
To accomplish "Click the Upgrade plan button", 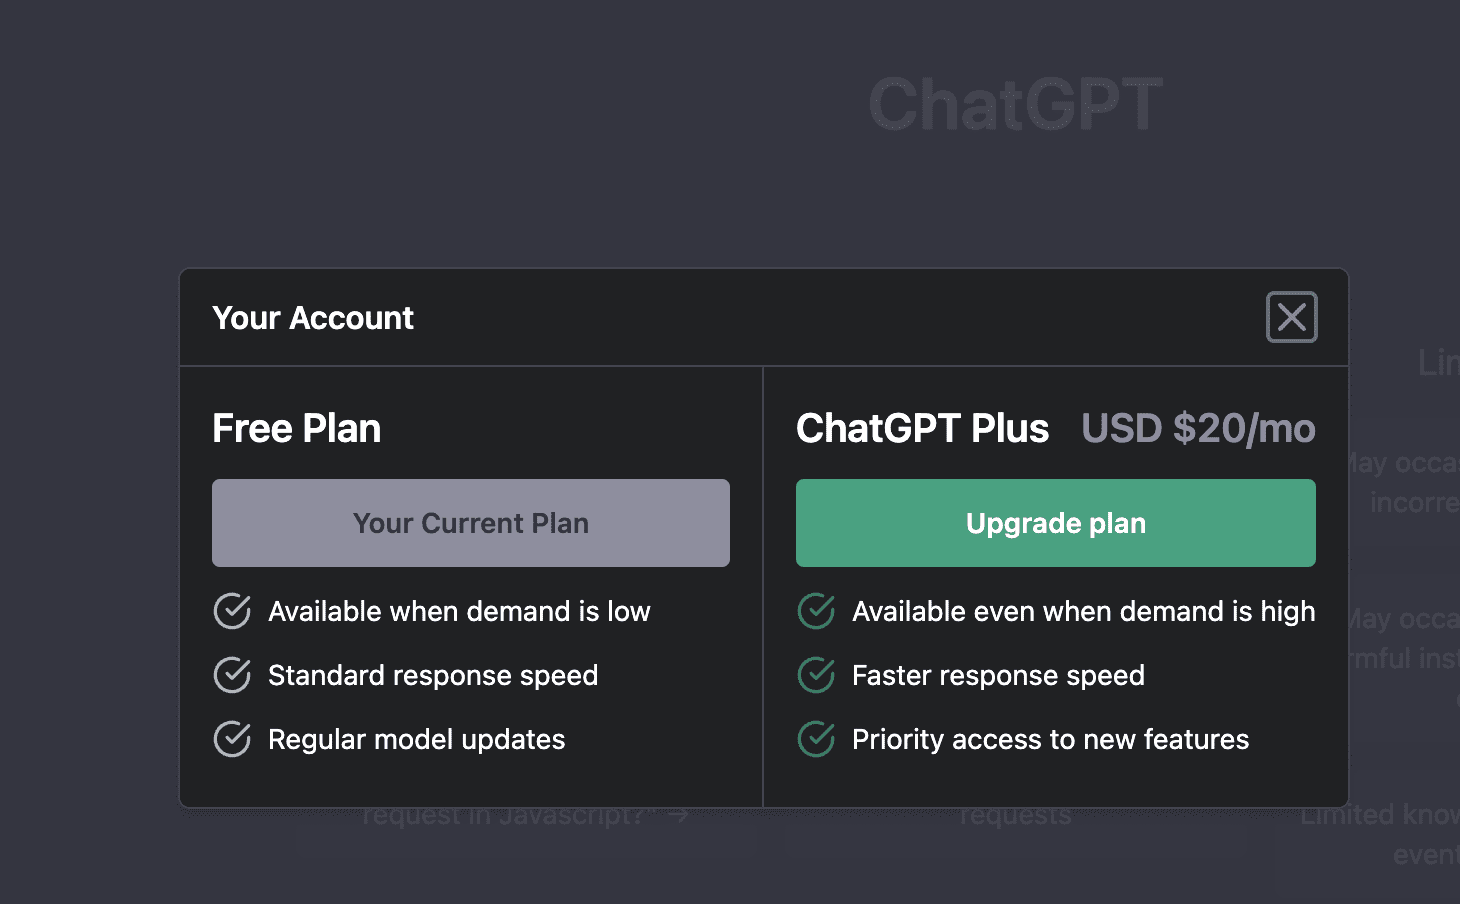I will click(1055, 523).
